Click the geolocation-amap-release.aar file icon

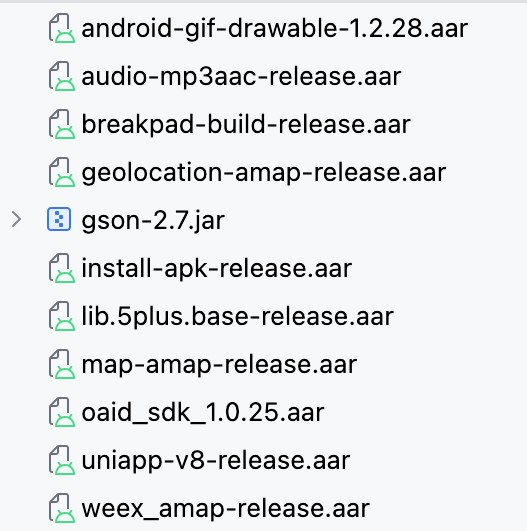click(61, 173)
